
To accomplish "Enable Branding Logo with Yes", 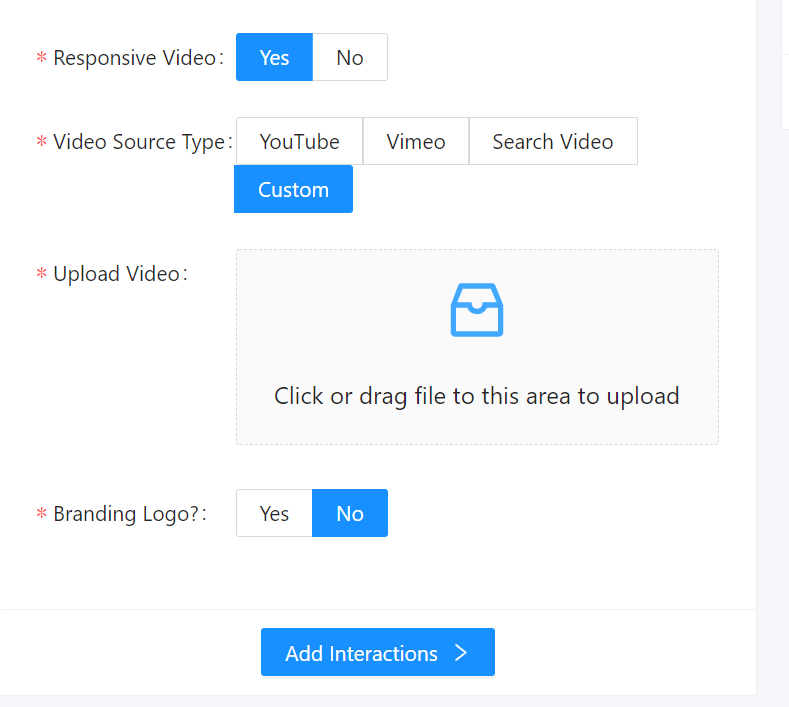I will (x=274, y=513).
